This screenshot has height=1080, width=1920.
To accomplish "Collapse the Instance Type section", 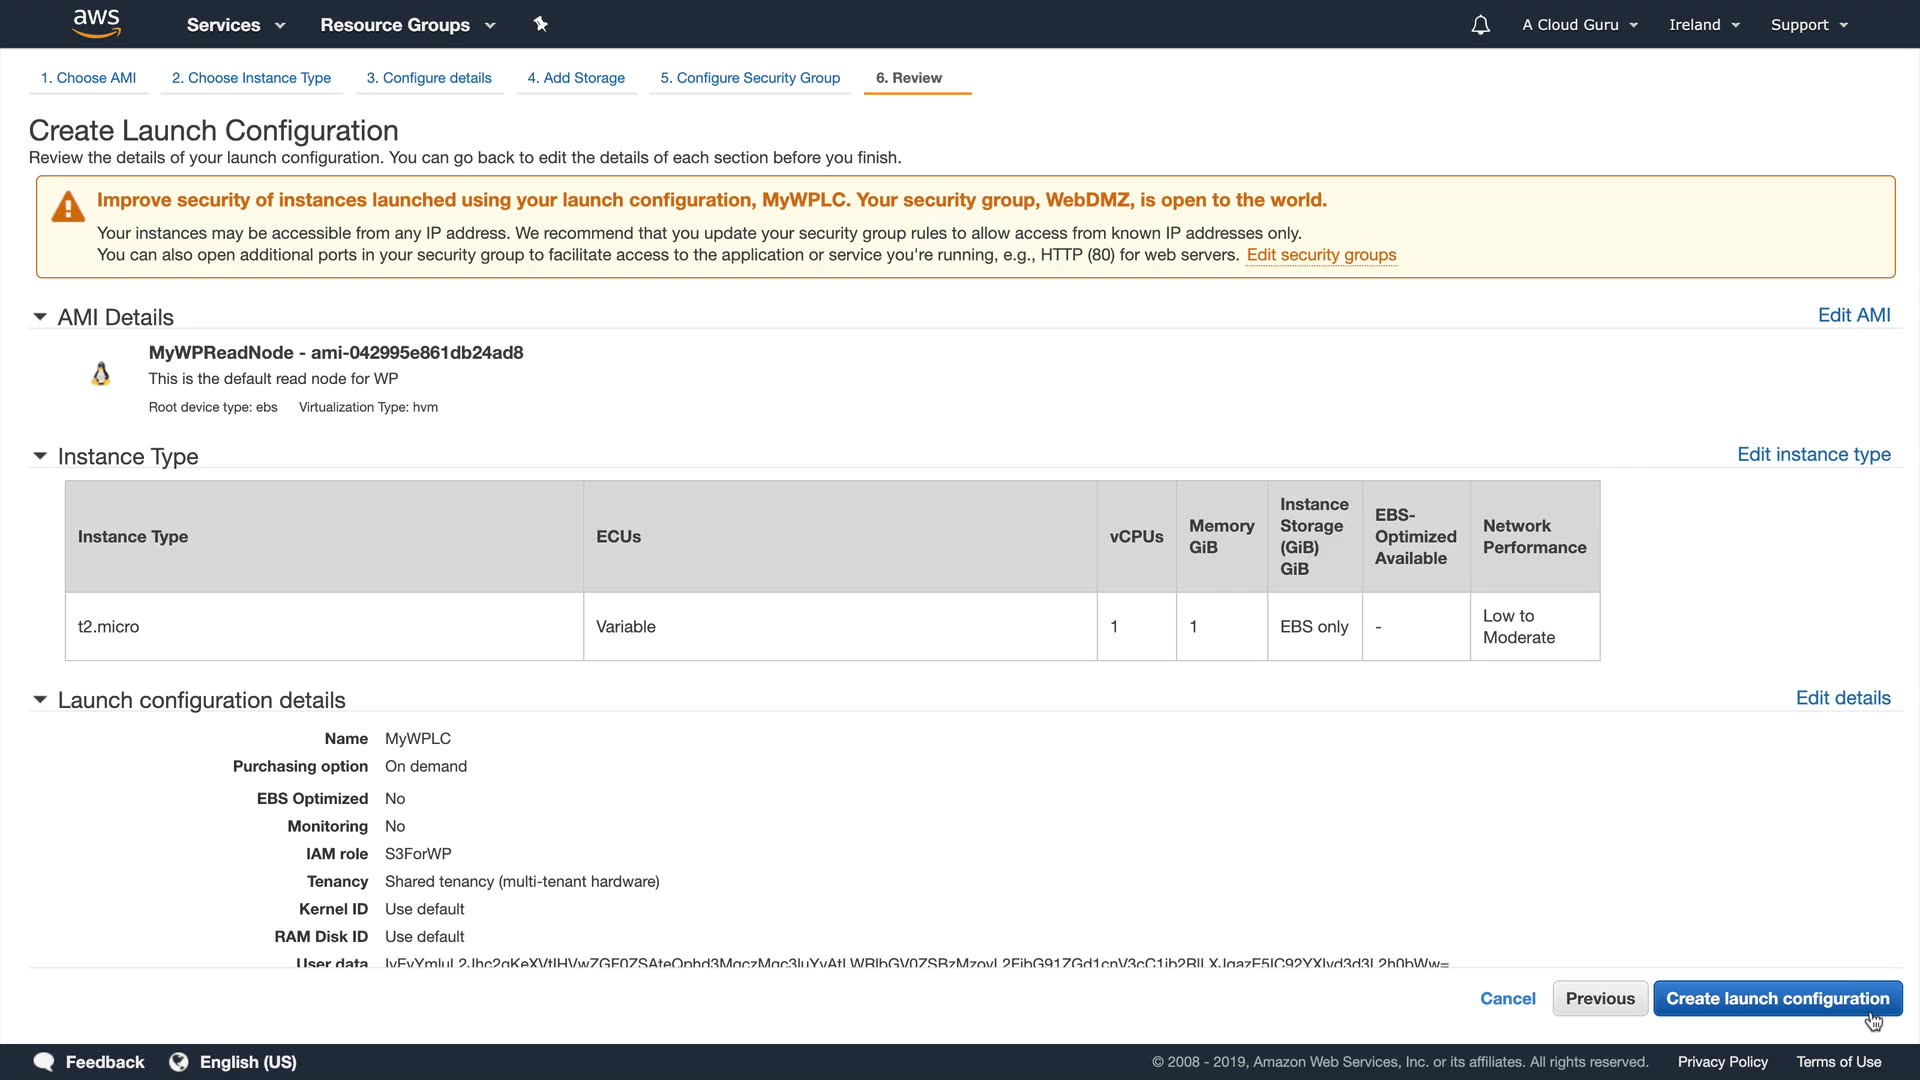I will (40, 456).
